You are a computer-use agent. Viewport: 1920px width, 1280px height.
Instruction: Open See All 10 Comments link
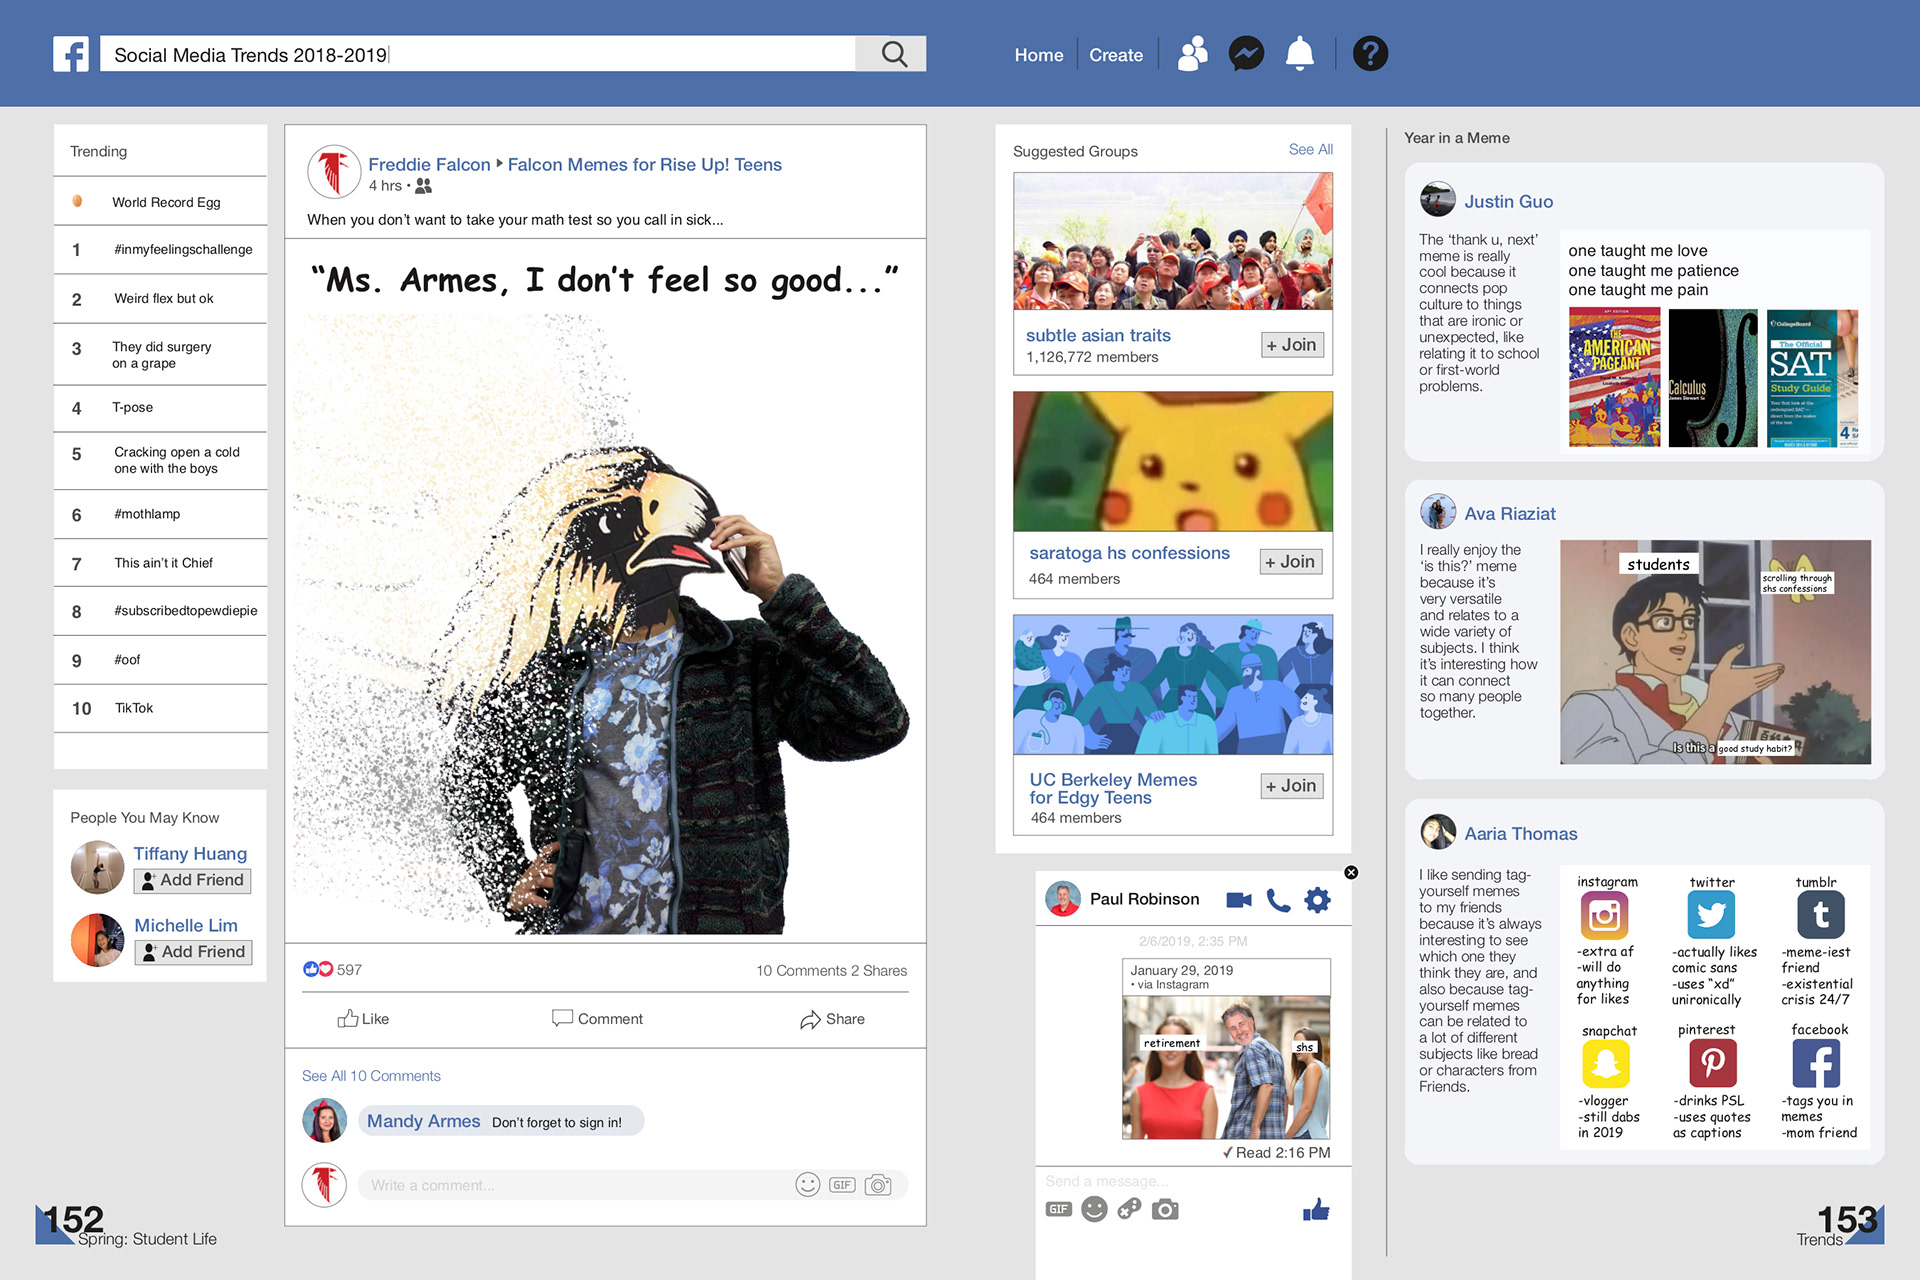coord(371,1076)
